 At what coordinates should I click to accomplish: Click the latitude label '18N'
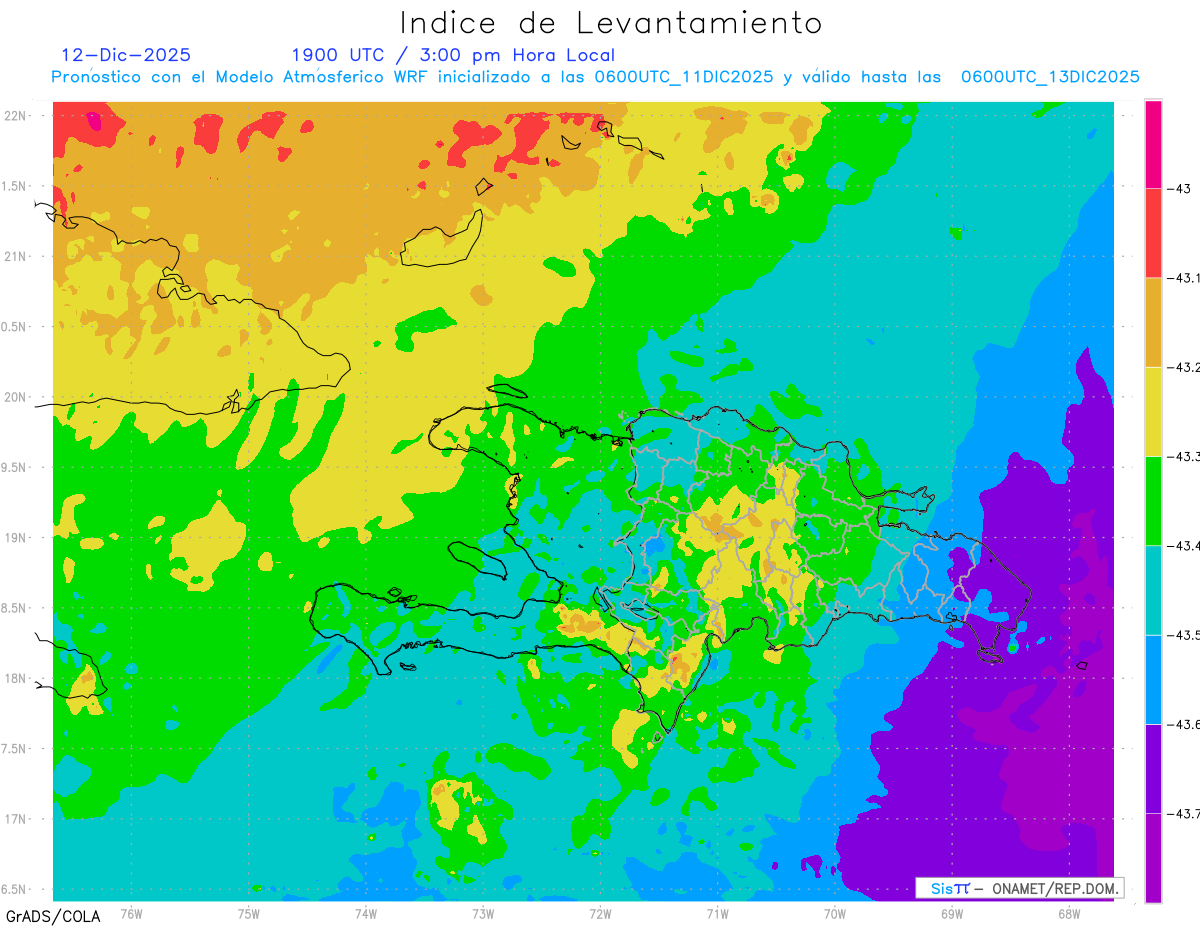tap(15, 678)
